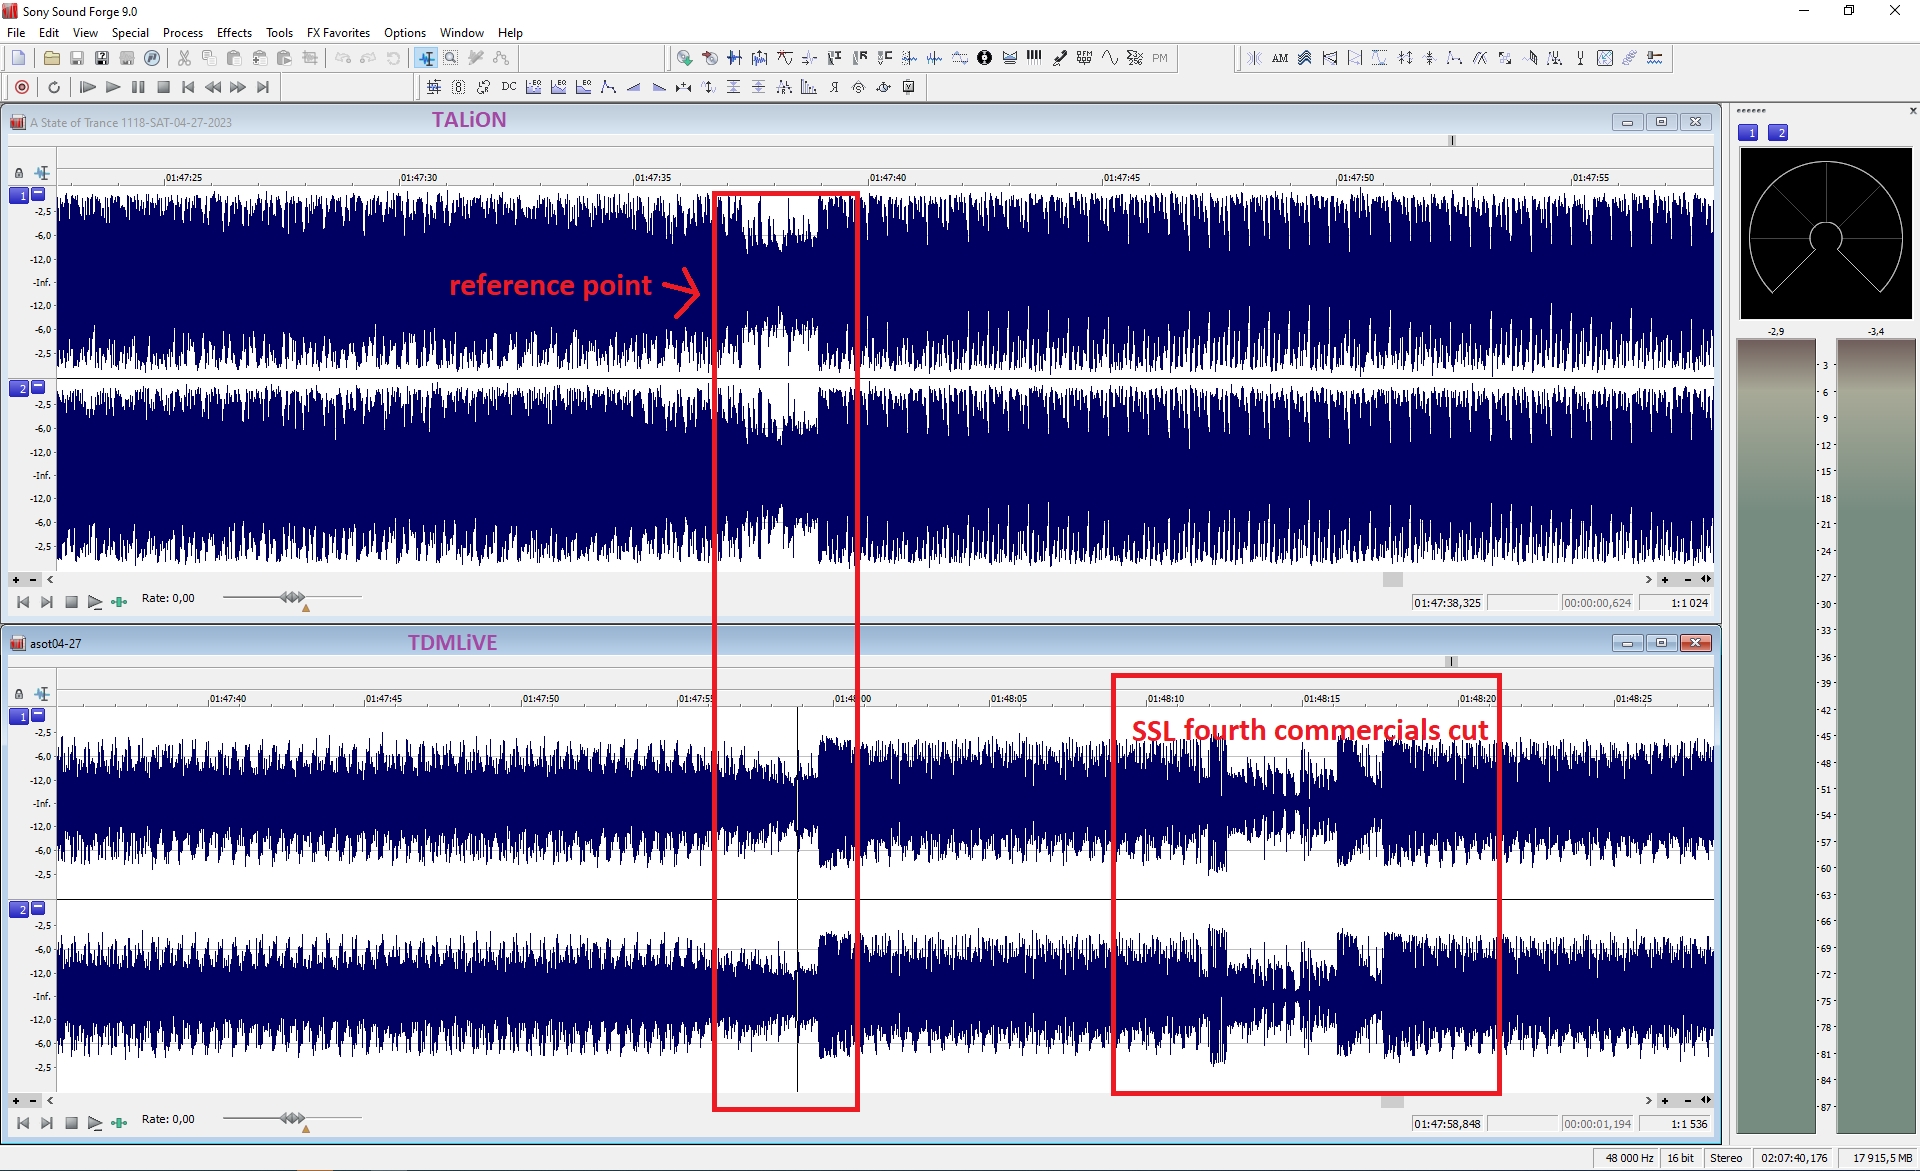Click the Fade In process icon
Screen dimensions: 1920x1171
[x=633, y=87]
